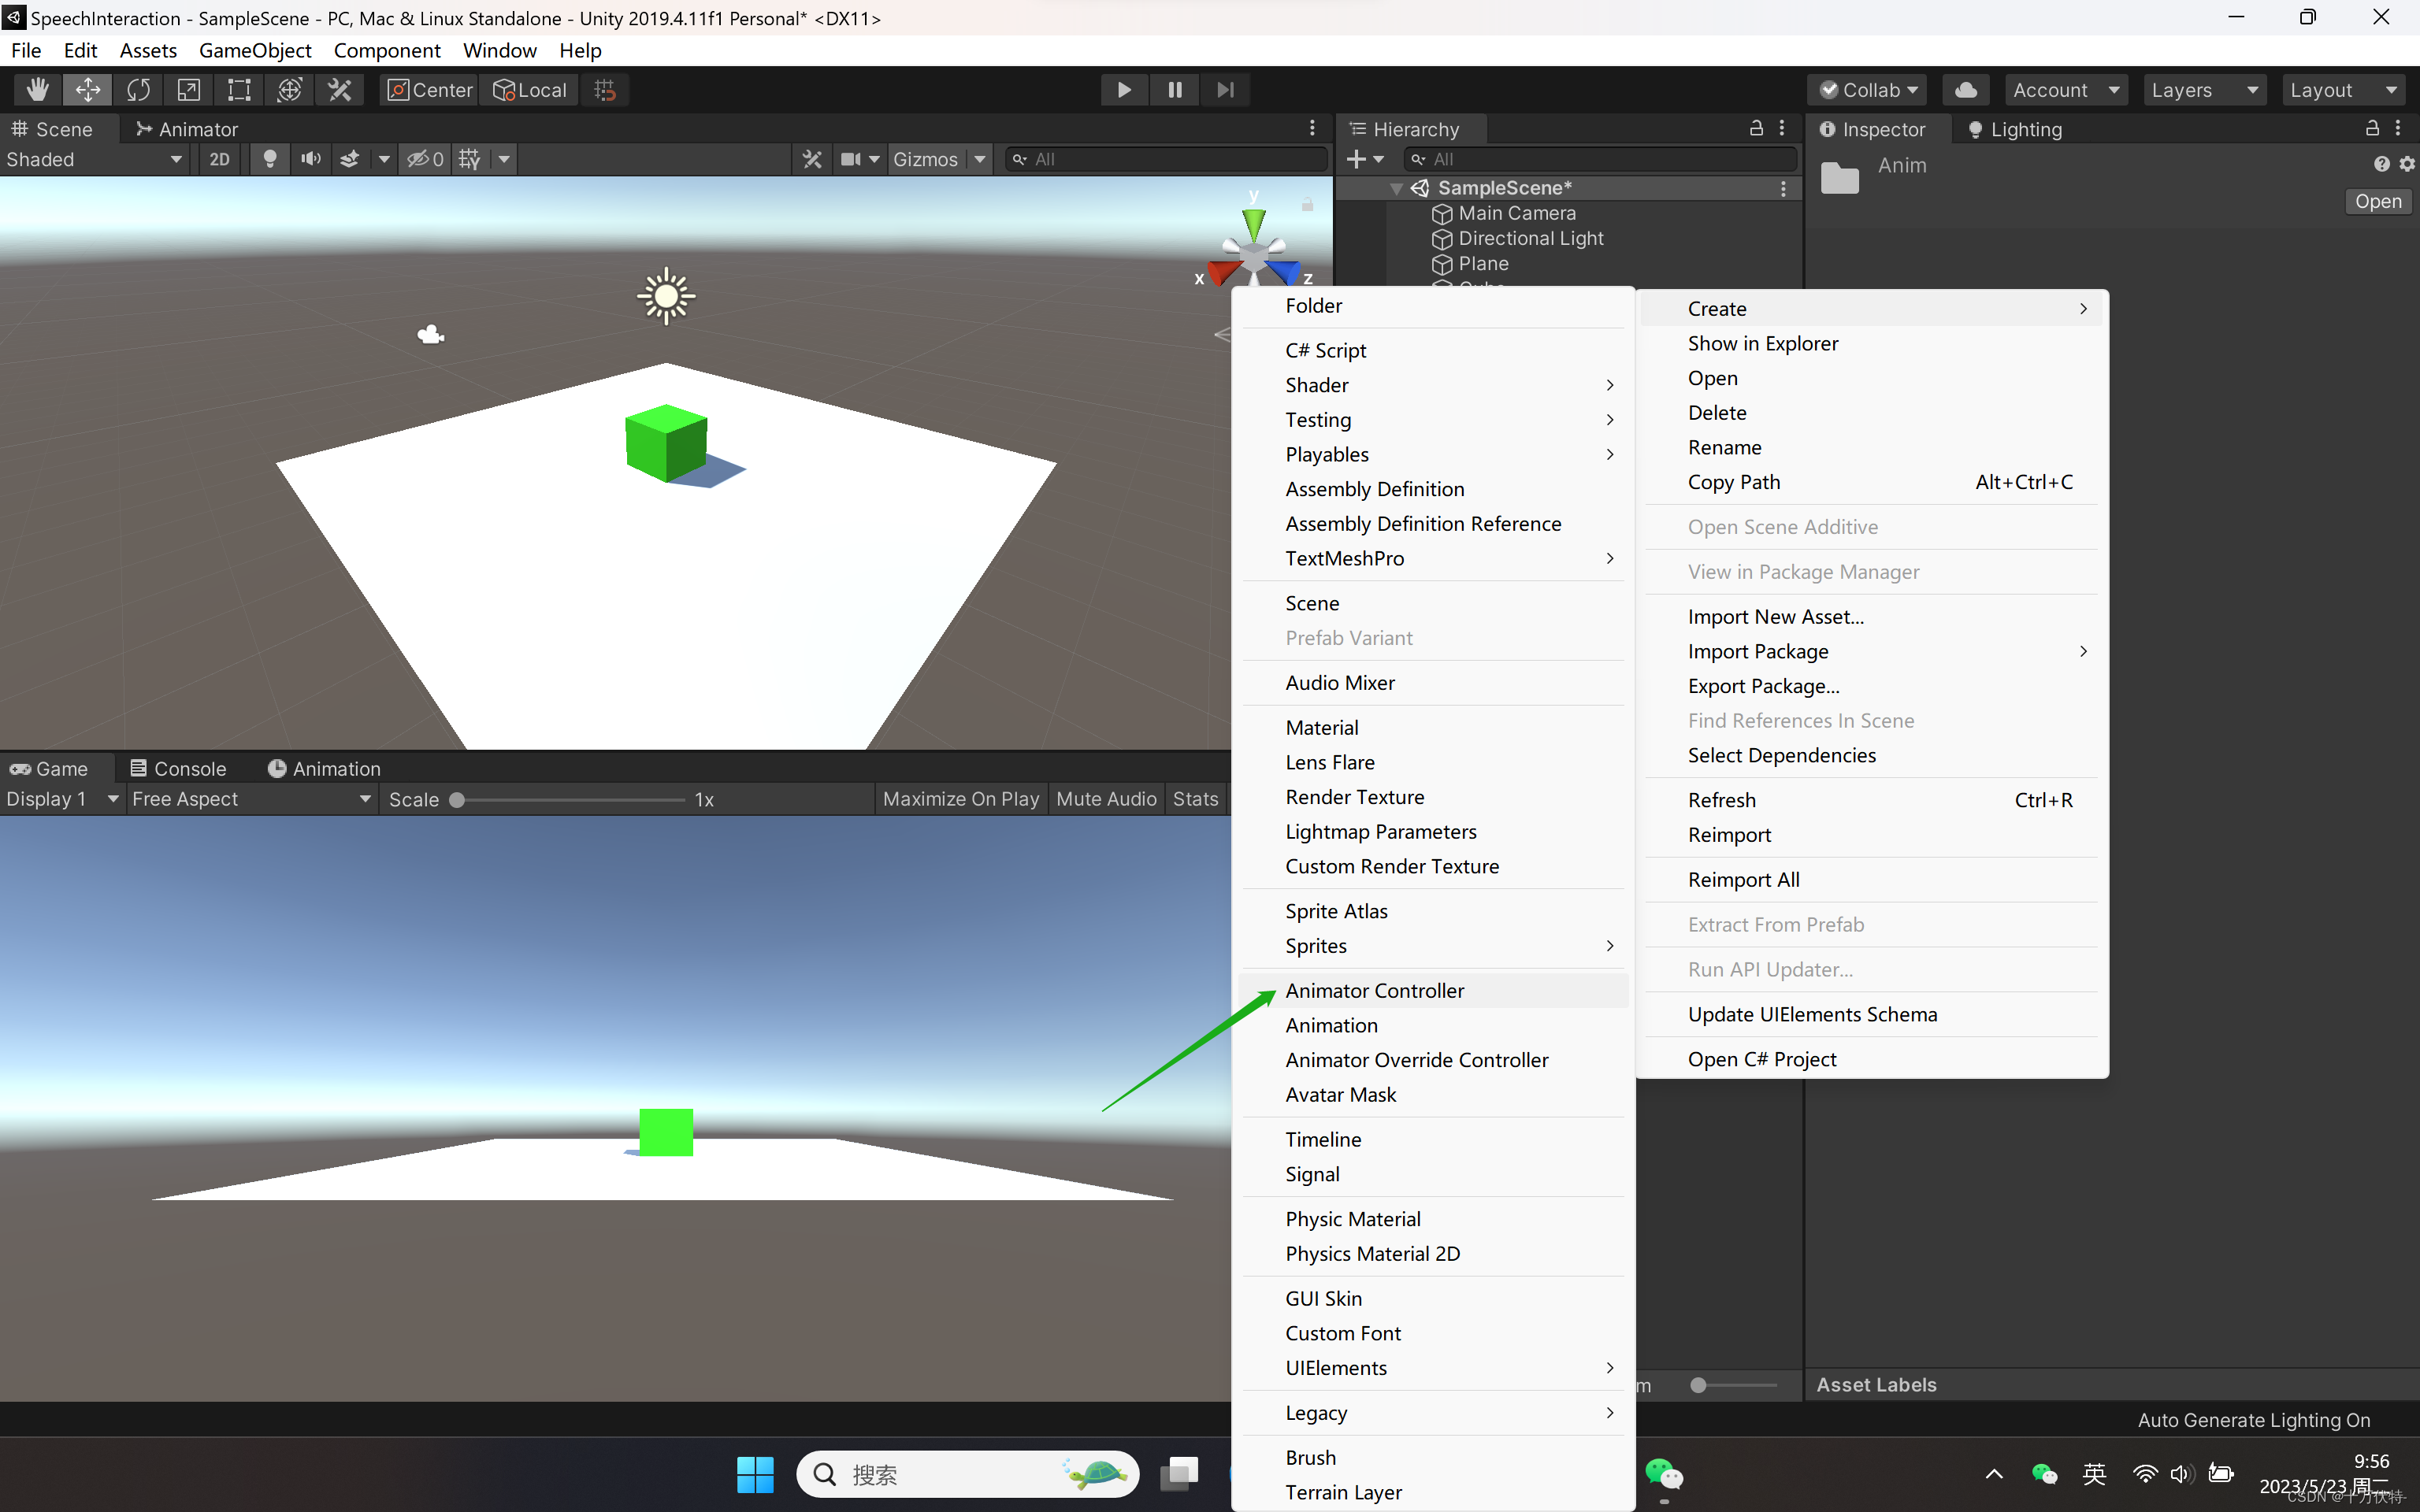Image resolution: width=2420 pixels, height=1512 pixels.
Task: Click the Gizmos toggle button
Action: pos(923,158)
